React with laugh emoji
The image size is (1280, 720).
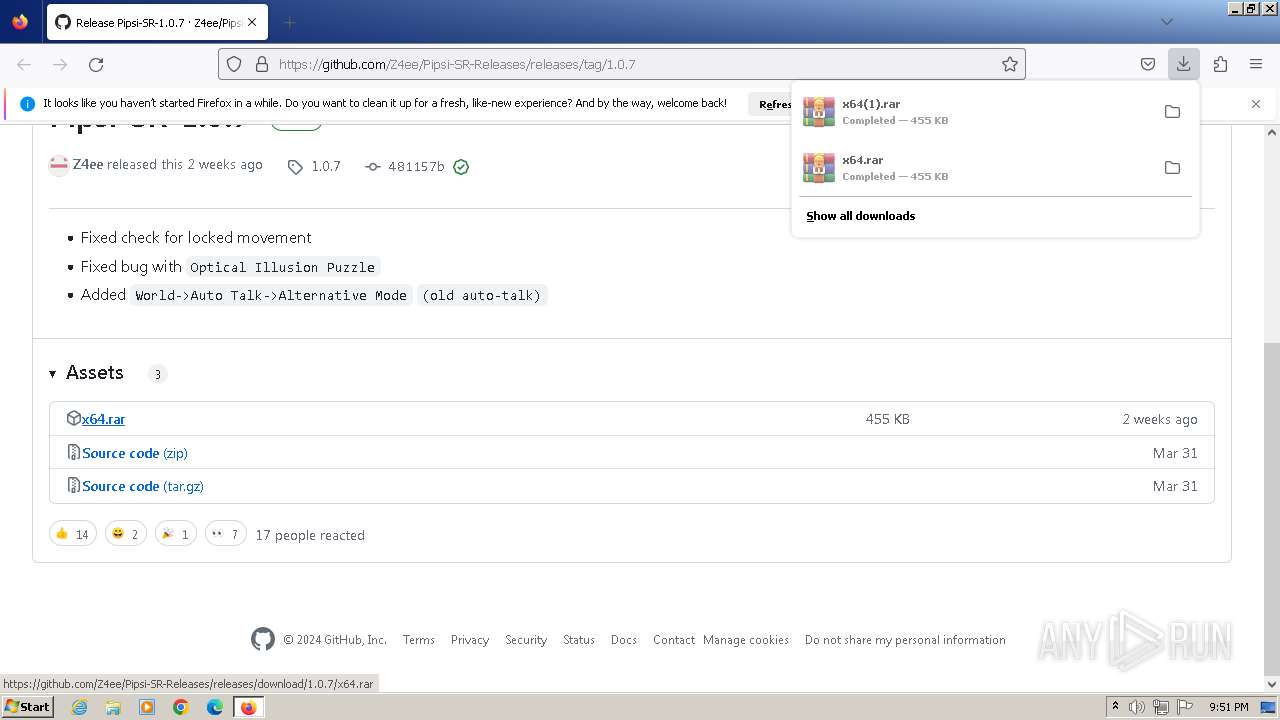coord(125,534)
